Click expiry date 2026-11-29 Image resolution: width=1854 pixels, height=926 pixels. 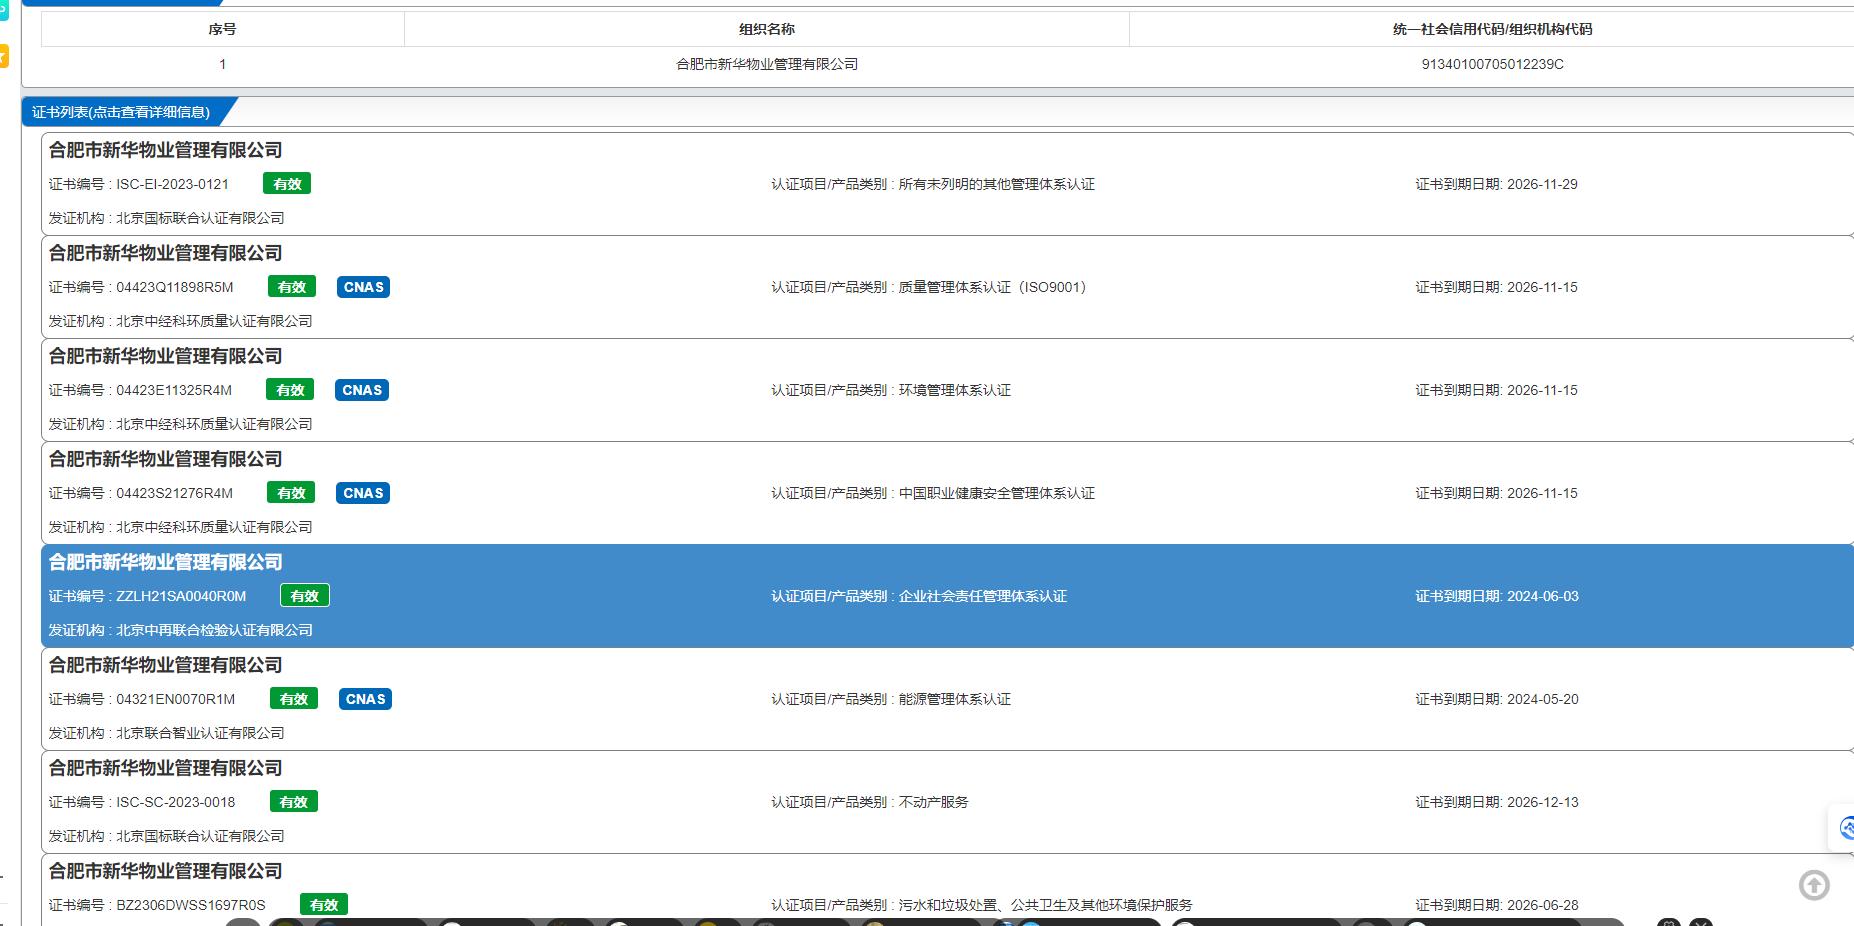point(1542,184)
